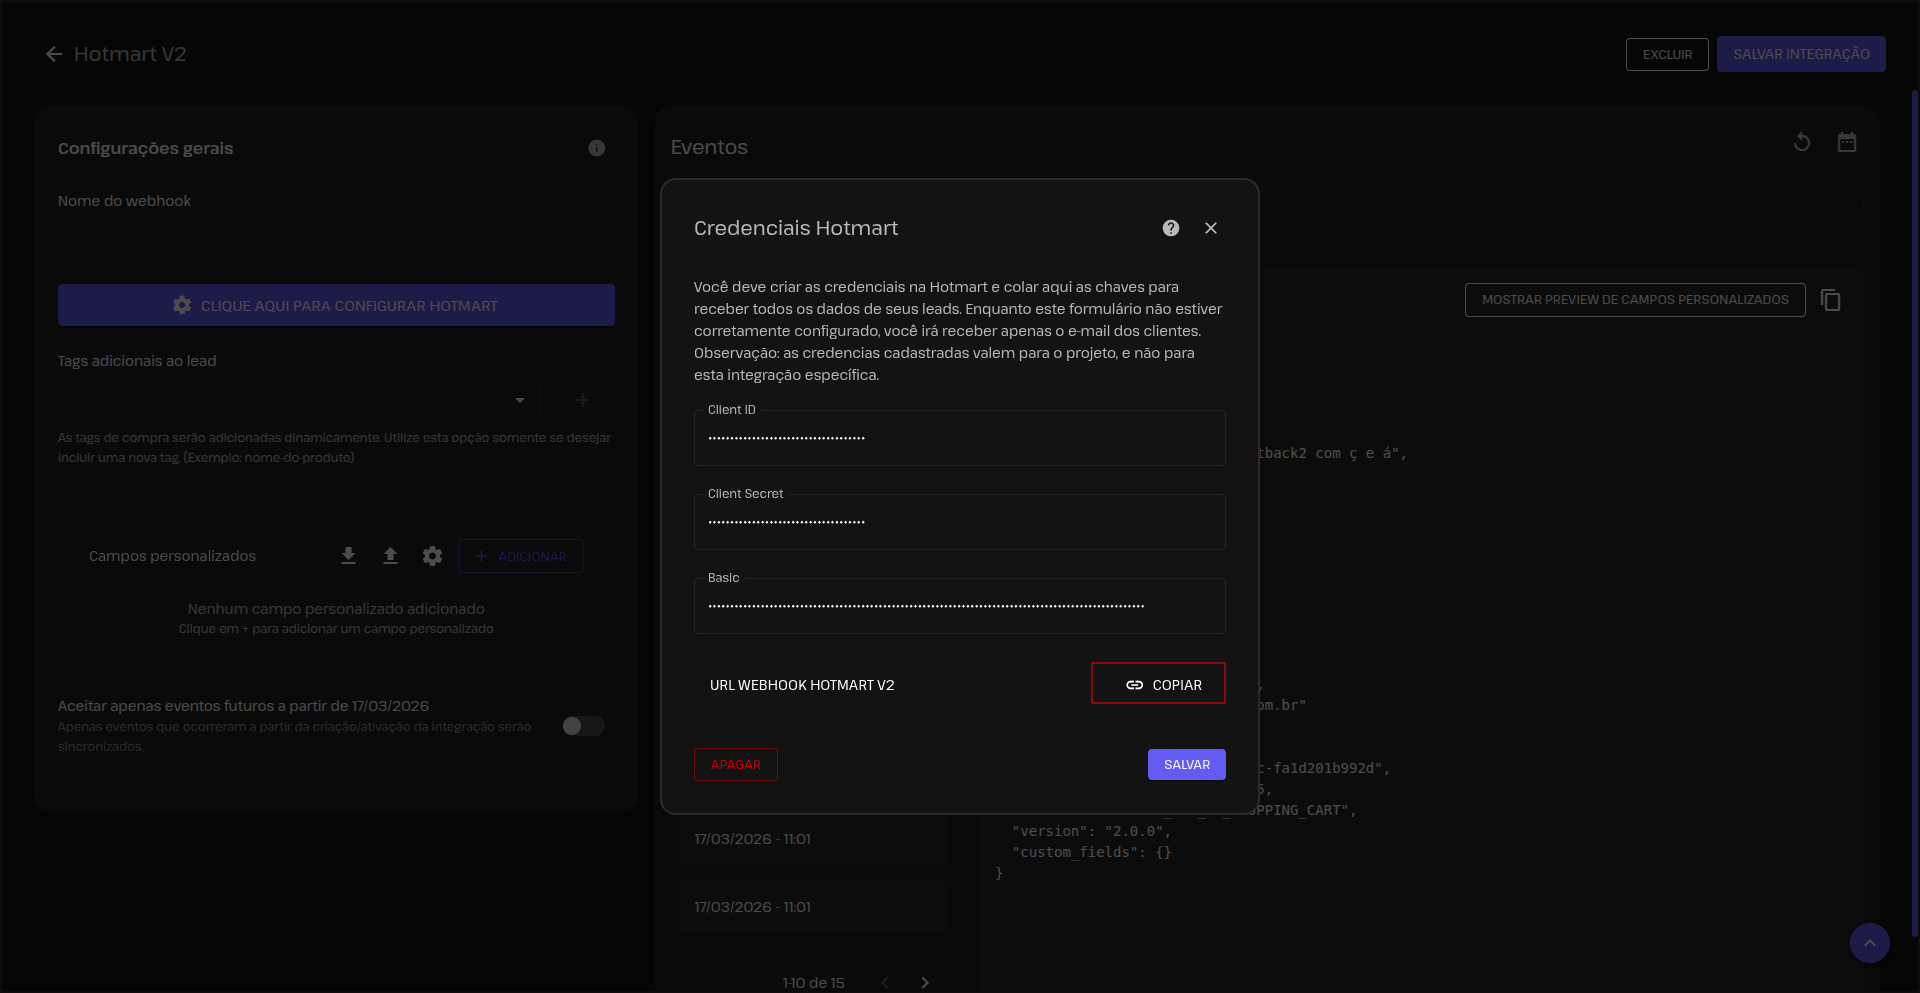Click the scroll-to-top round button
Viewport: 1920px width, 993px height.
point(1868,942)
